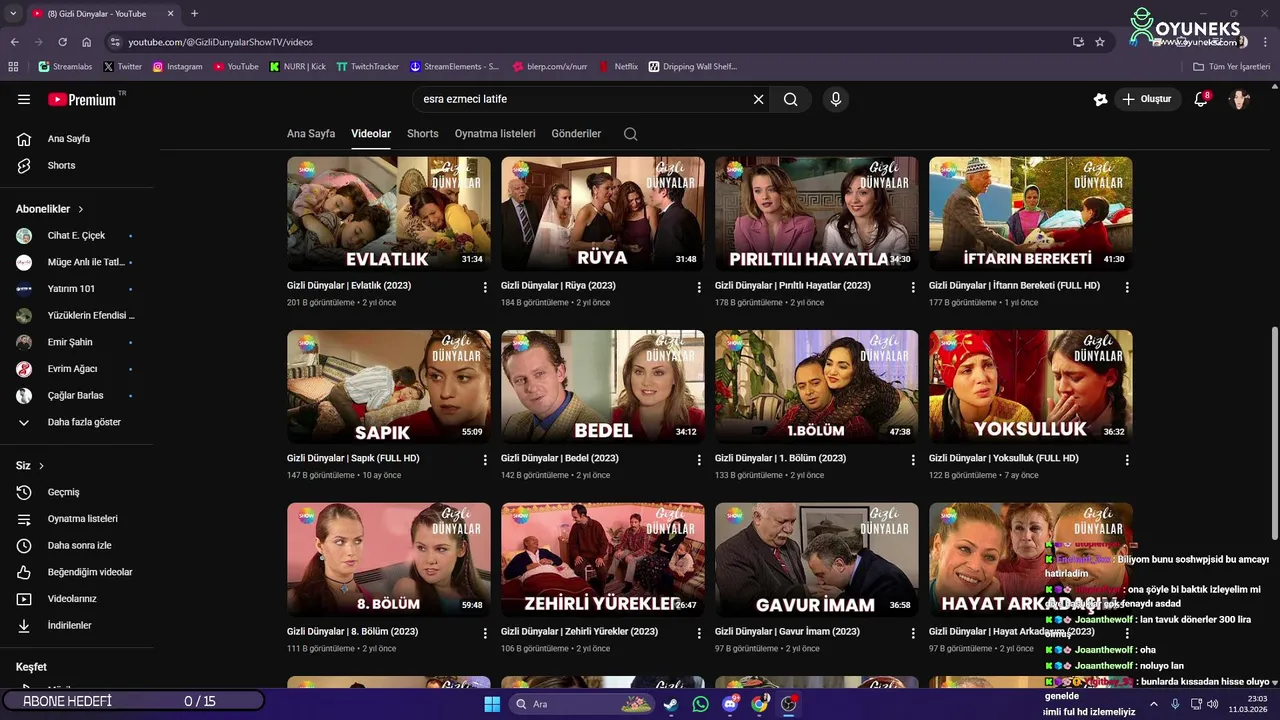Viewport: 1280px width, 720px height.
Task: Open the Windows Start menu
Action: [492, 704]
